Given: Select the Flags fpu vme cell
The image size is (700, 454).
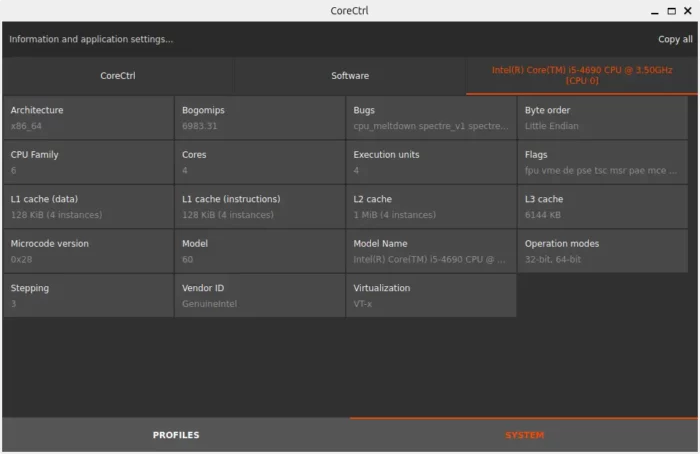Looking at the screenshot, I should click(x=603, y=162).
